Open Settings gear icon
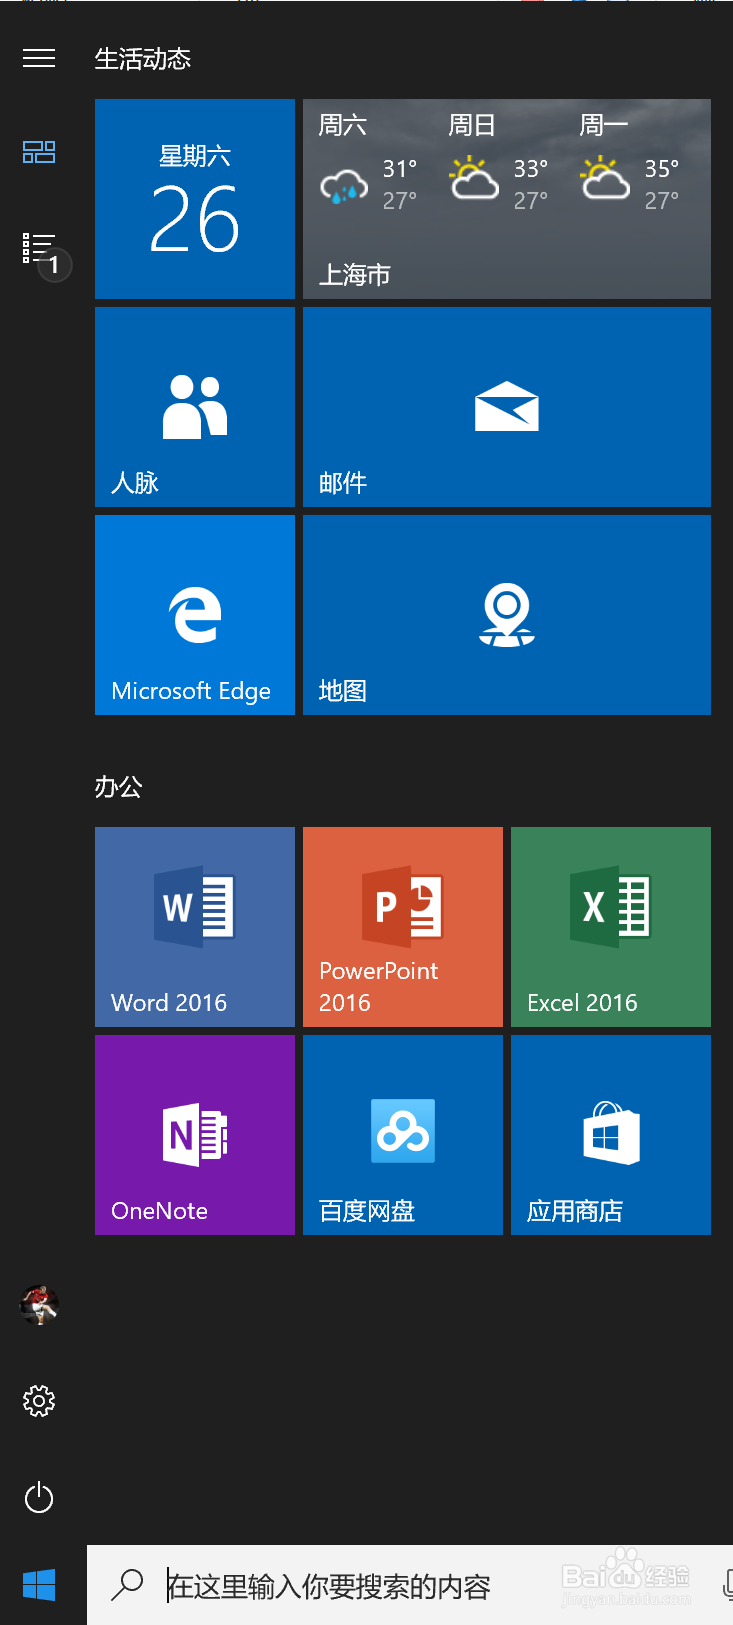Screen dimensions: 733x1625 click(x=39, y=1401)
